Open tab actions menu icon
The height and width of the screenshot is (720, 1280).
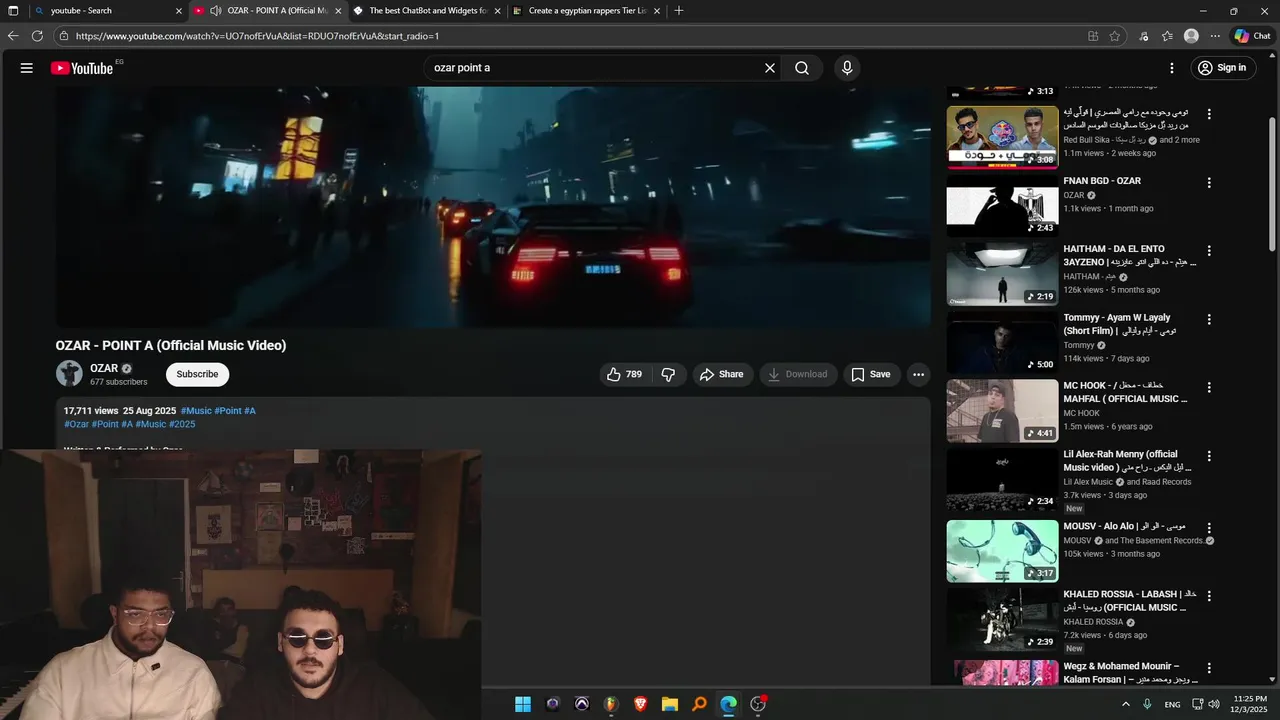pos(13,11)
